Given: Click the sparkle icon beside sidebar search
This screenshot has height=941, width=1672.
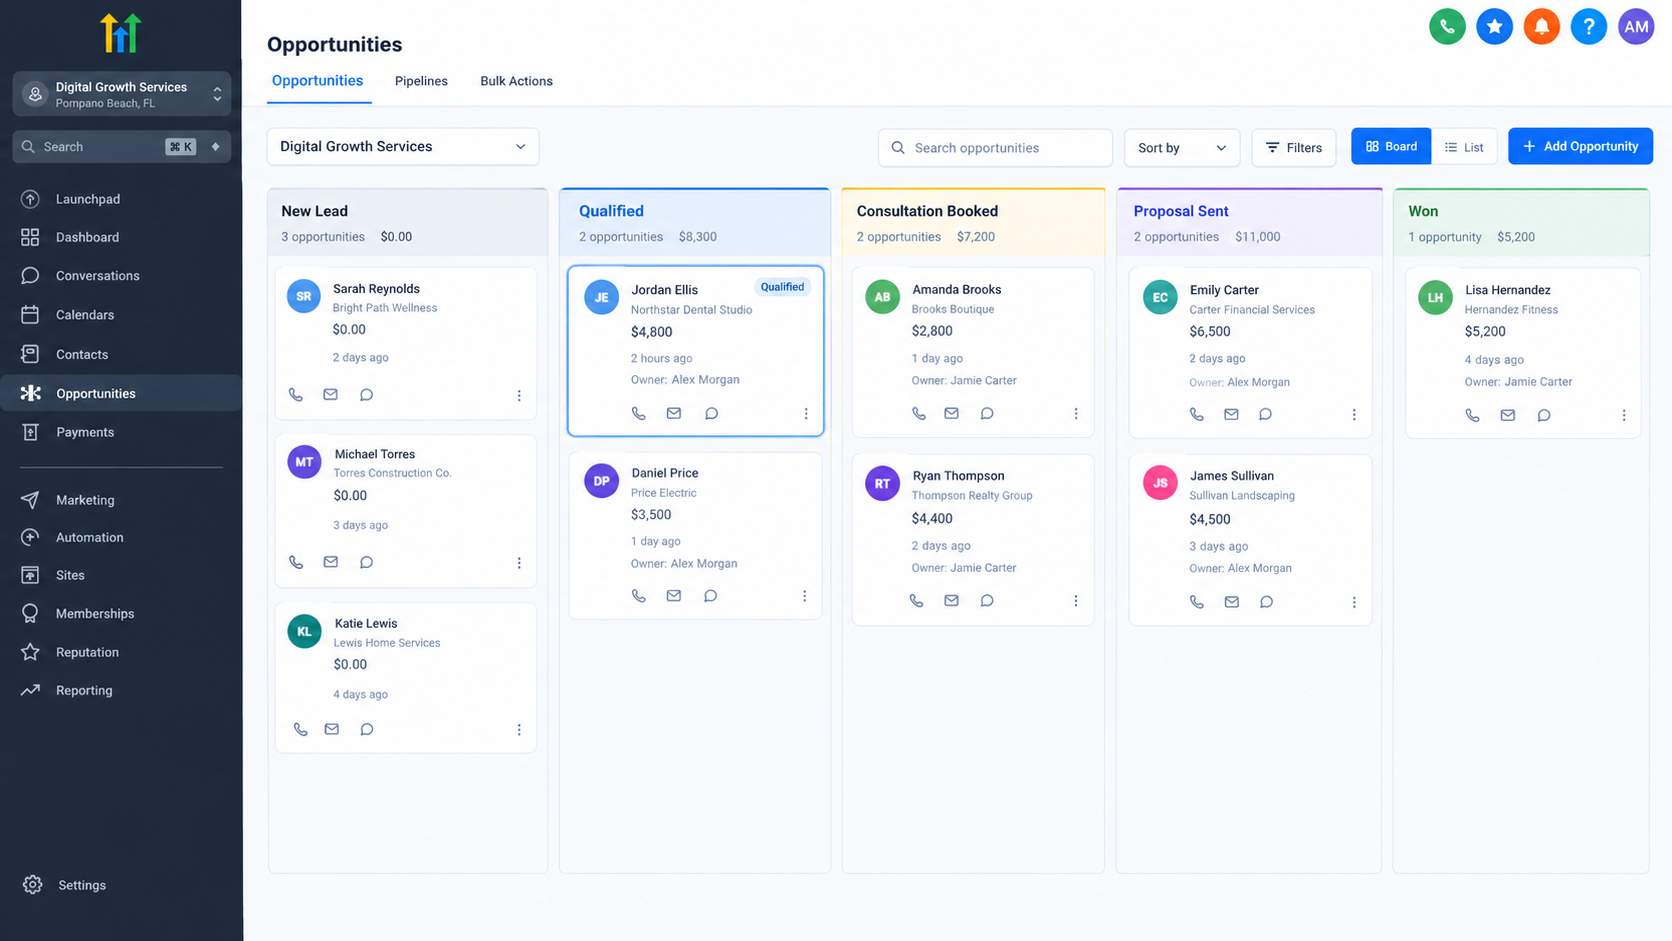Looking at the screenshot, I should [x=215, y=147].
